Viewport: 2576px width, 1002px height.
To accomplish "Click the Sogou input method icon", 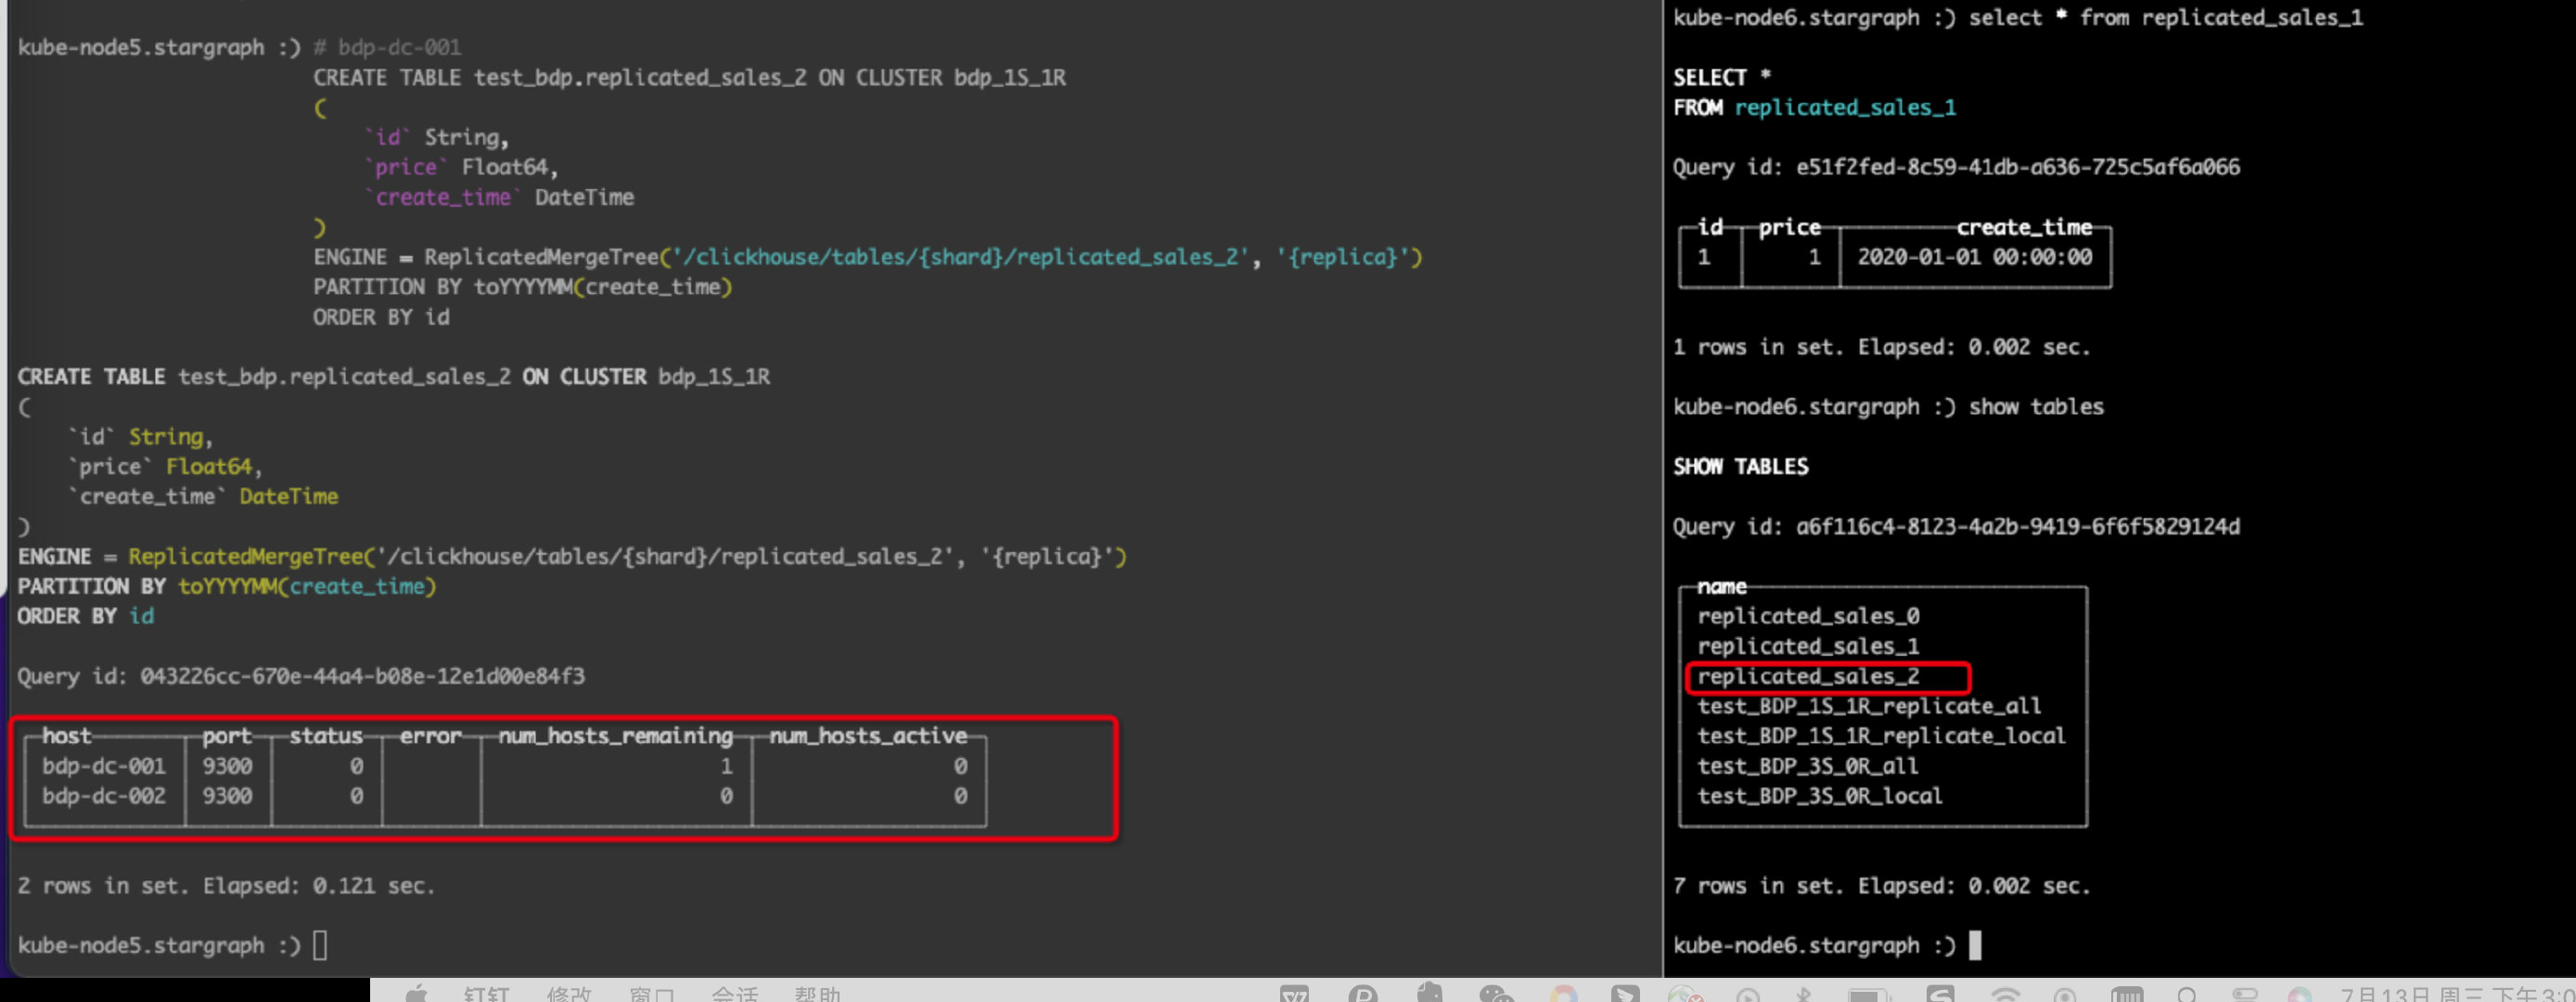I will (x=1940, y=994).
